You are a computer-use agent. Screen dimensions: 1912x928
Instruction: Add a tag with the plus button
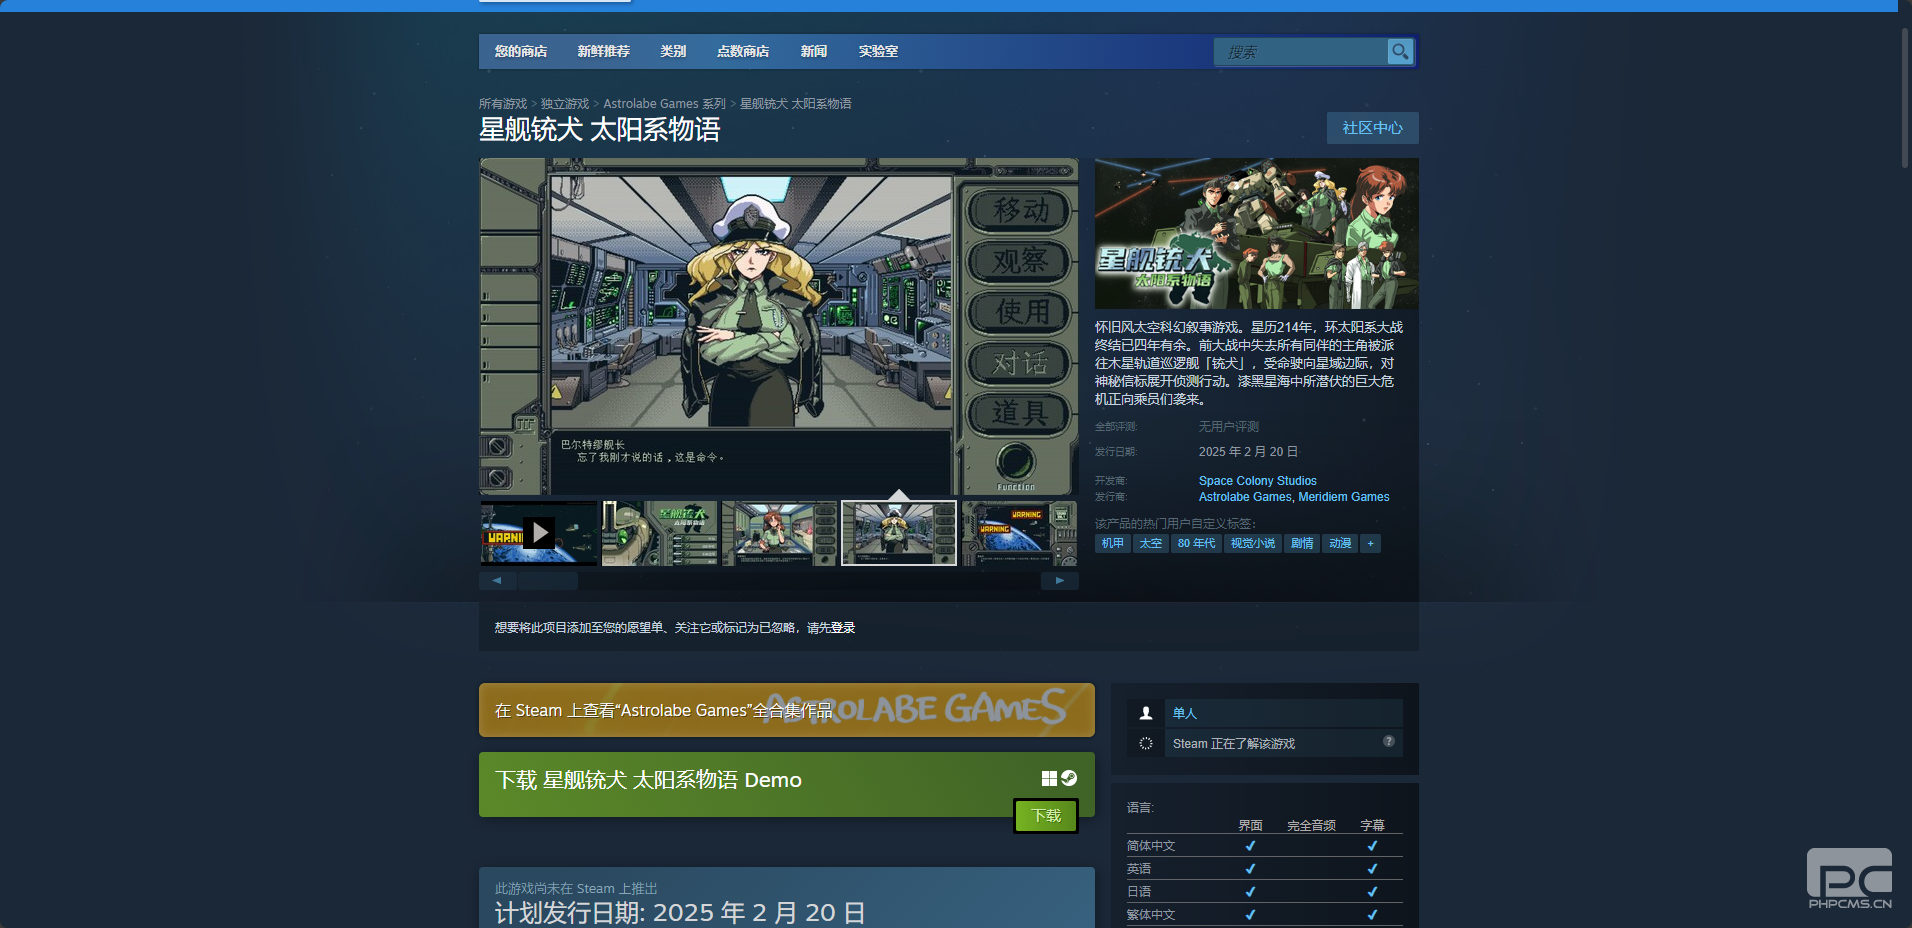click(1371, 543)
